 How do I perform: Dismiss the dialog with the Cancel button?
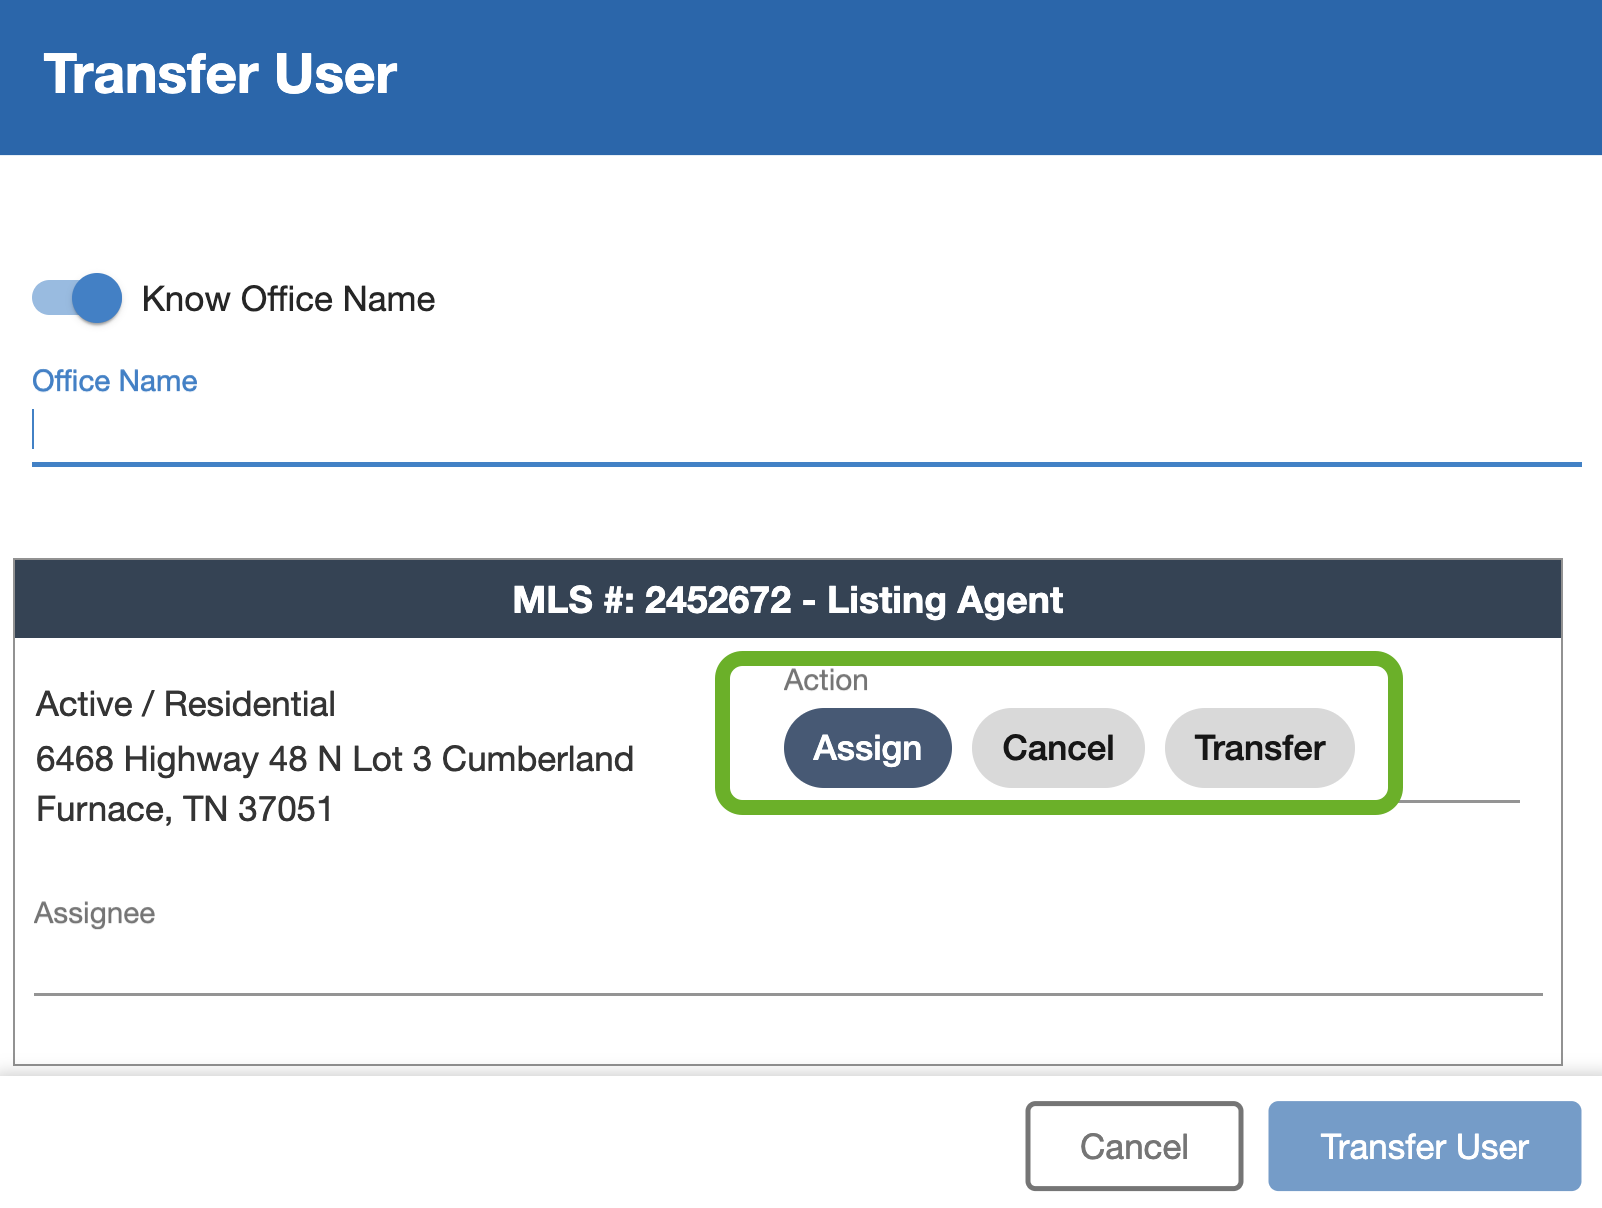pos(1133,1146)
